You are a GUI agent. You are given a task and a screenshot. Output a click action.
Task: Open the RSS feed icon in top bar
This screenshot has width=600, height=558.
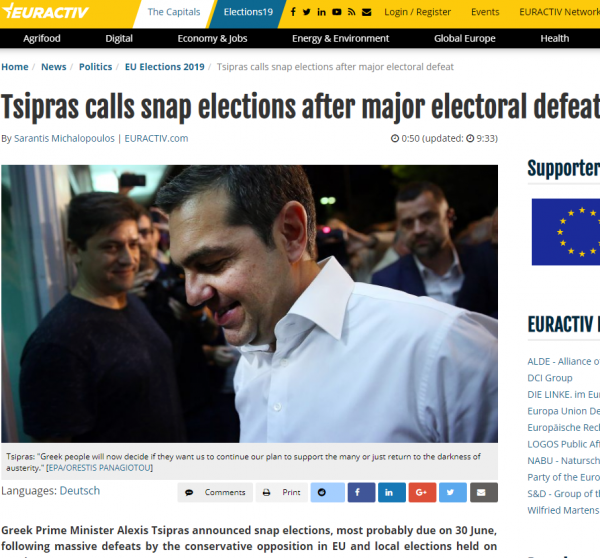[x=351, y=12]
